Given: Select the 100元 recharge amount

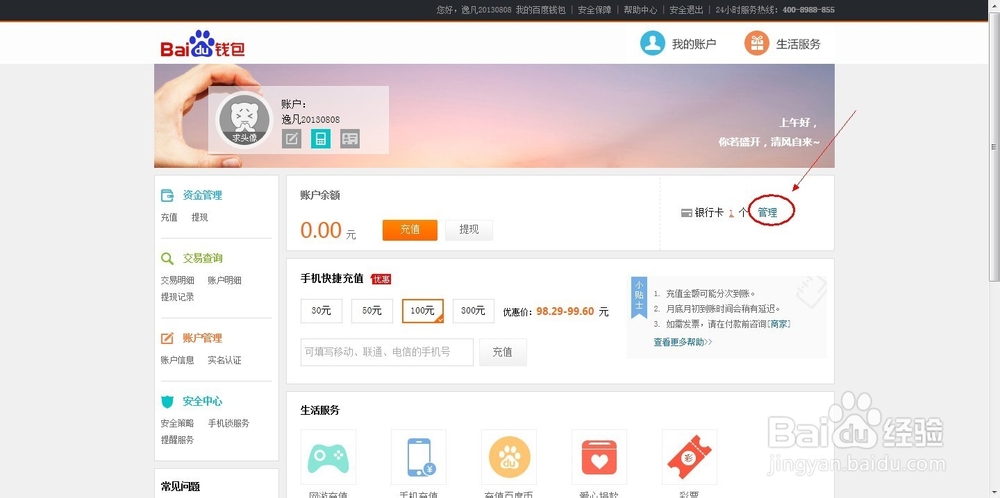Looking at the screenshot, I should click(423, 311).
